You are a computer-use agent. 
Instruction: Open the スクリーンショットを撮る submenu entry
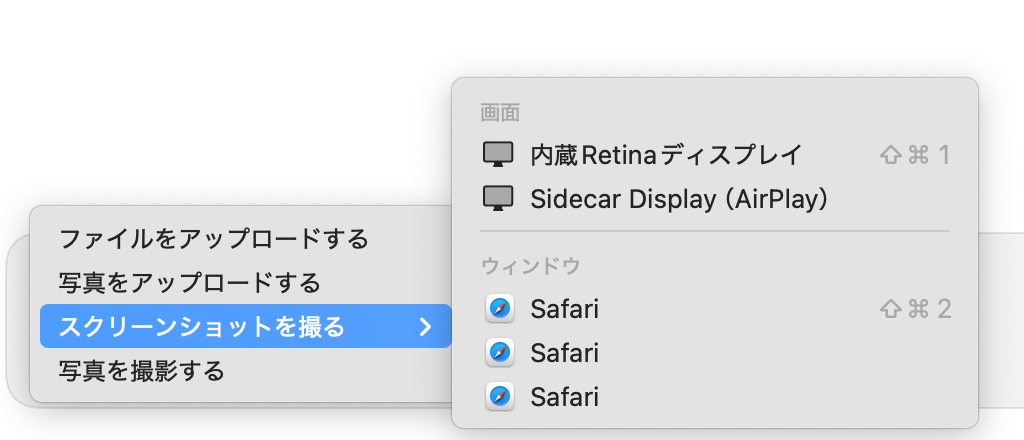(x=202, y=327)
